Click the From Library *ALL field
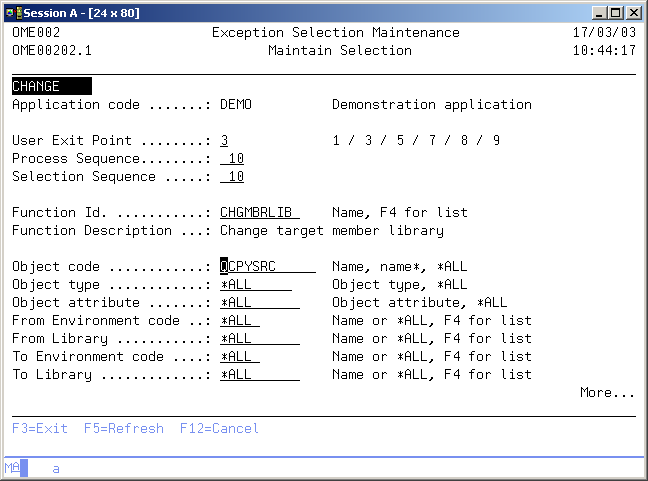The height and width of the screenshot is (481, 648). point(259,339)
